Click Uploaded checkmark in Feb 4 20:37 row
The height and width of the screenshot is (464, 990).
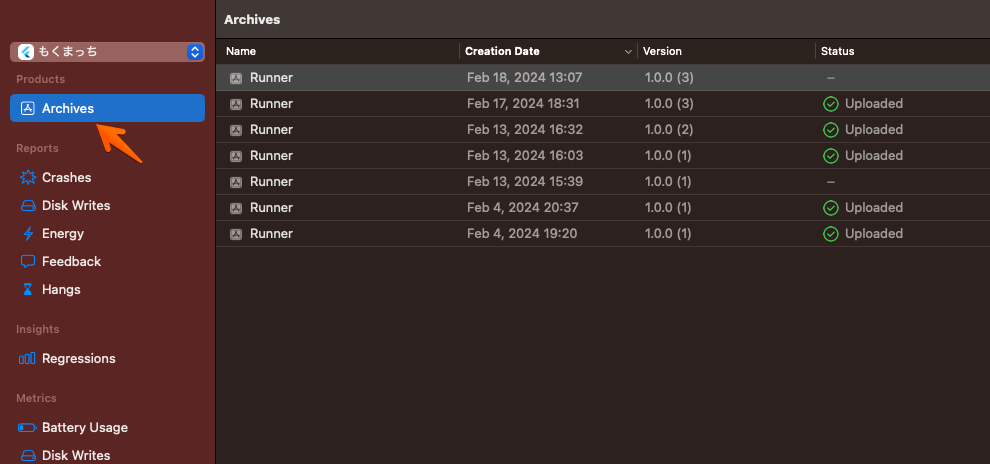pyautogui.click(x=831, y=208)
